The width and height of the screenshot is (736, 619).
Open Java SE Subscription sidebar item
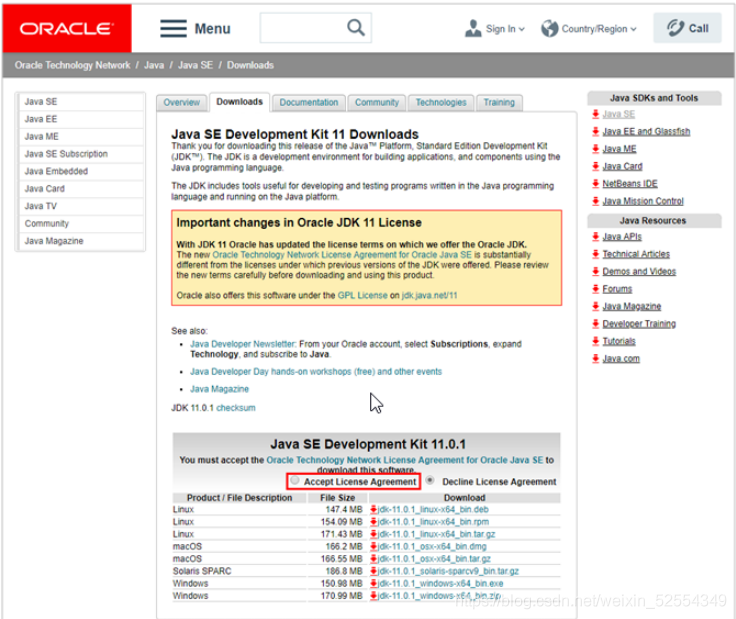81,153
